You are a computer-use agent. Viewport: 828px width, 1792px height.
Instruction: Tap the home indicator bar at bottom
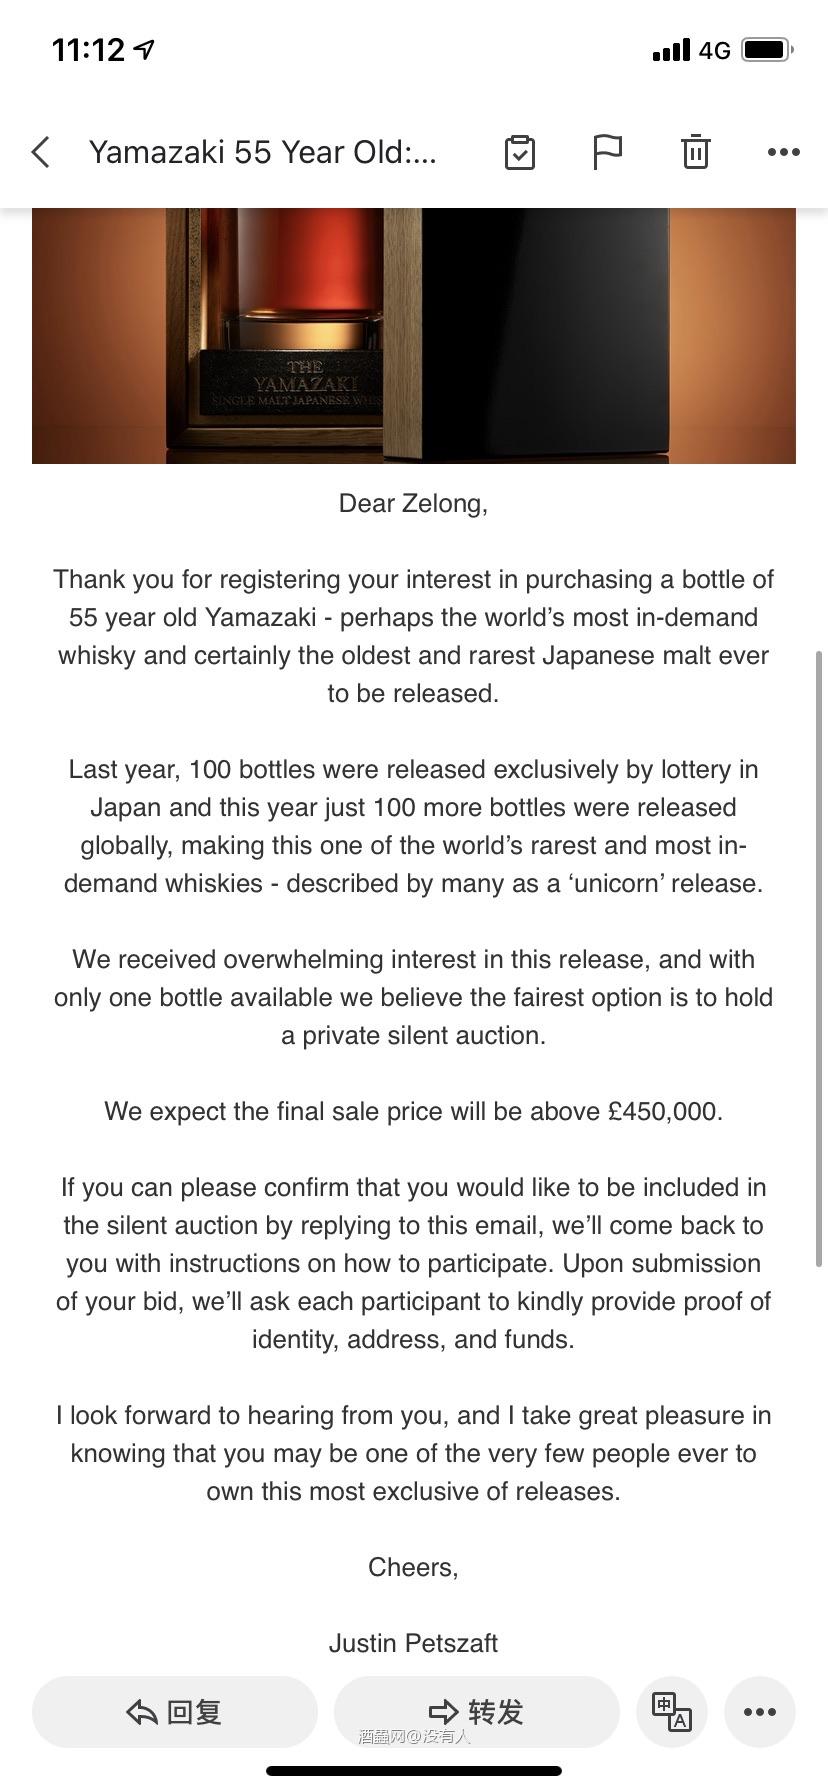coord(414,1771)
